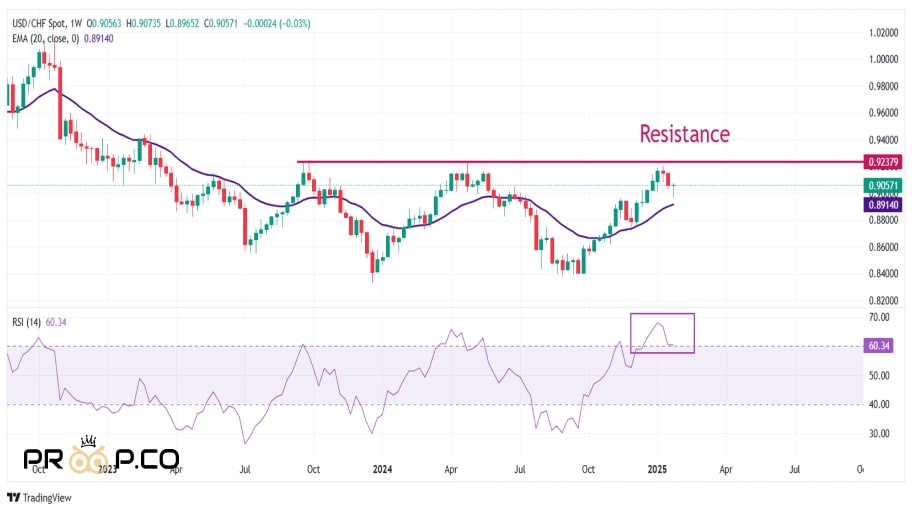The height and width of the screenshot is (513, 912).
Task: Click the Oct label left of 2024
Action: click(x=314, y=469)
